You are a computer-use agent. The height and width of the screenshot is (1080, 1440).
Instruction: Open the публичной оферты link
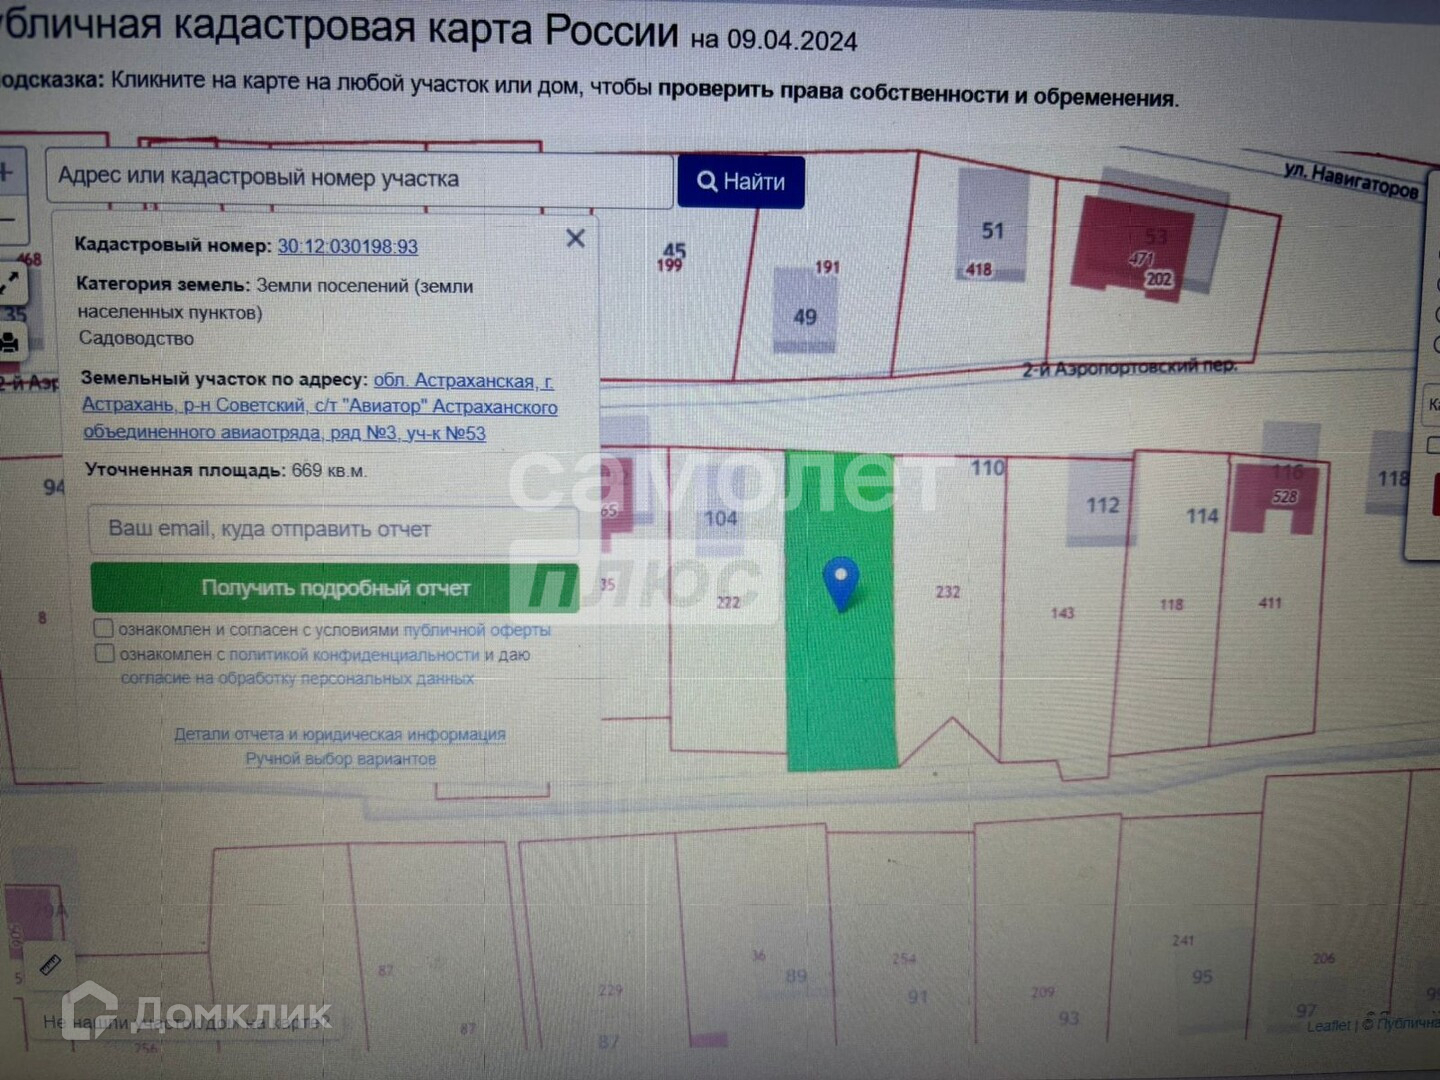[x=477, y=630]
